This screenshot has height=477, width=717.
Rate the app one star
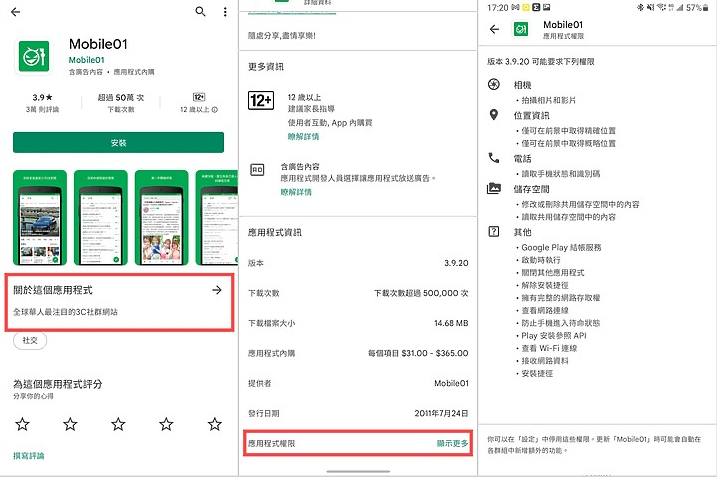(x=22, y=424)
